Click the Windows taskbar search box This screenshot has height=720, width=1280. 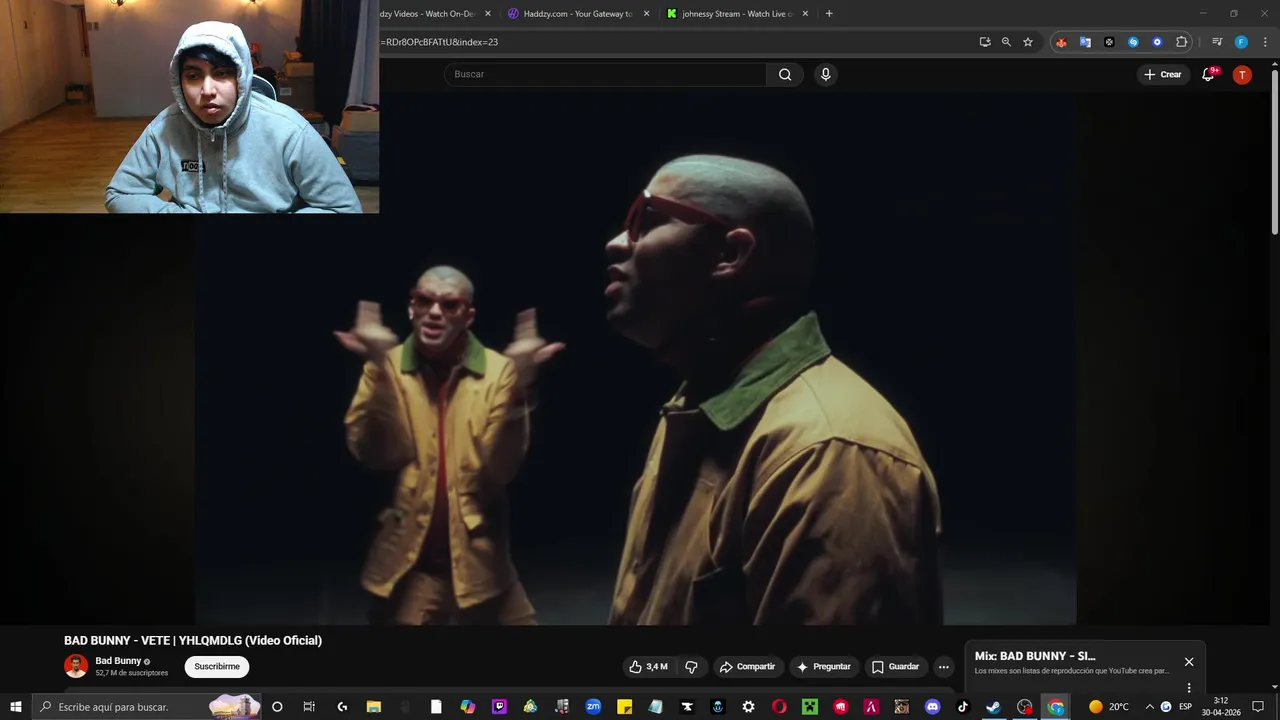click(x=147, y=707)
